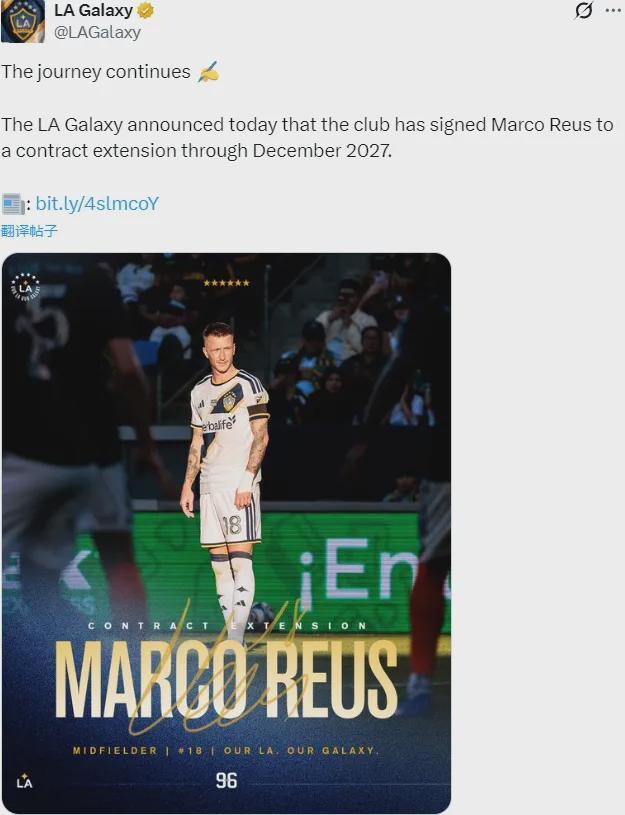Click the 96 logo at image bottom
Screen dimensions: 625x815
pyautogui.click(x=226, y=780)
